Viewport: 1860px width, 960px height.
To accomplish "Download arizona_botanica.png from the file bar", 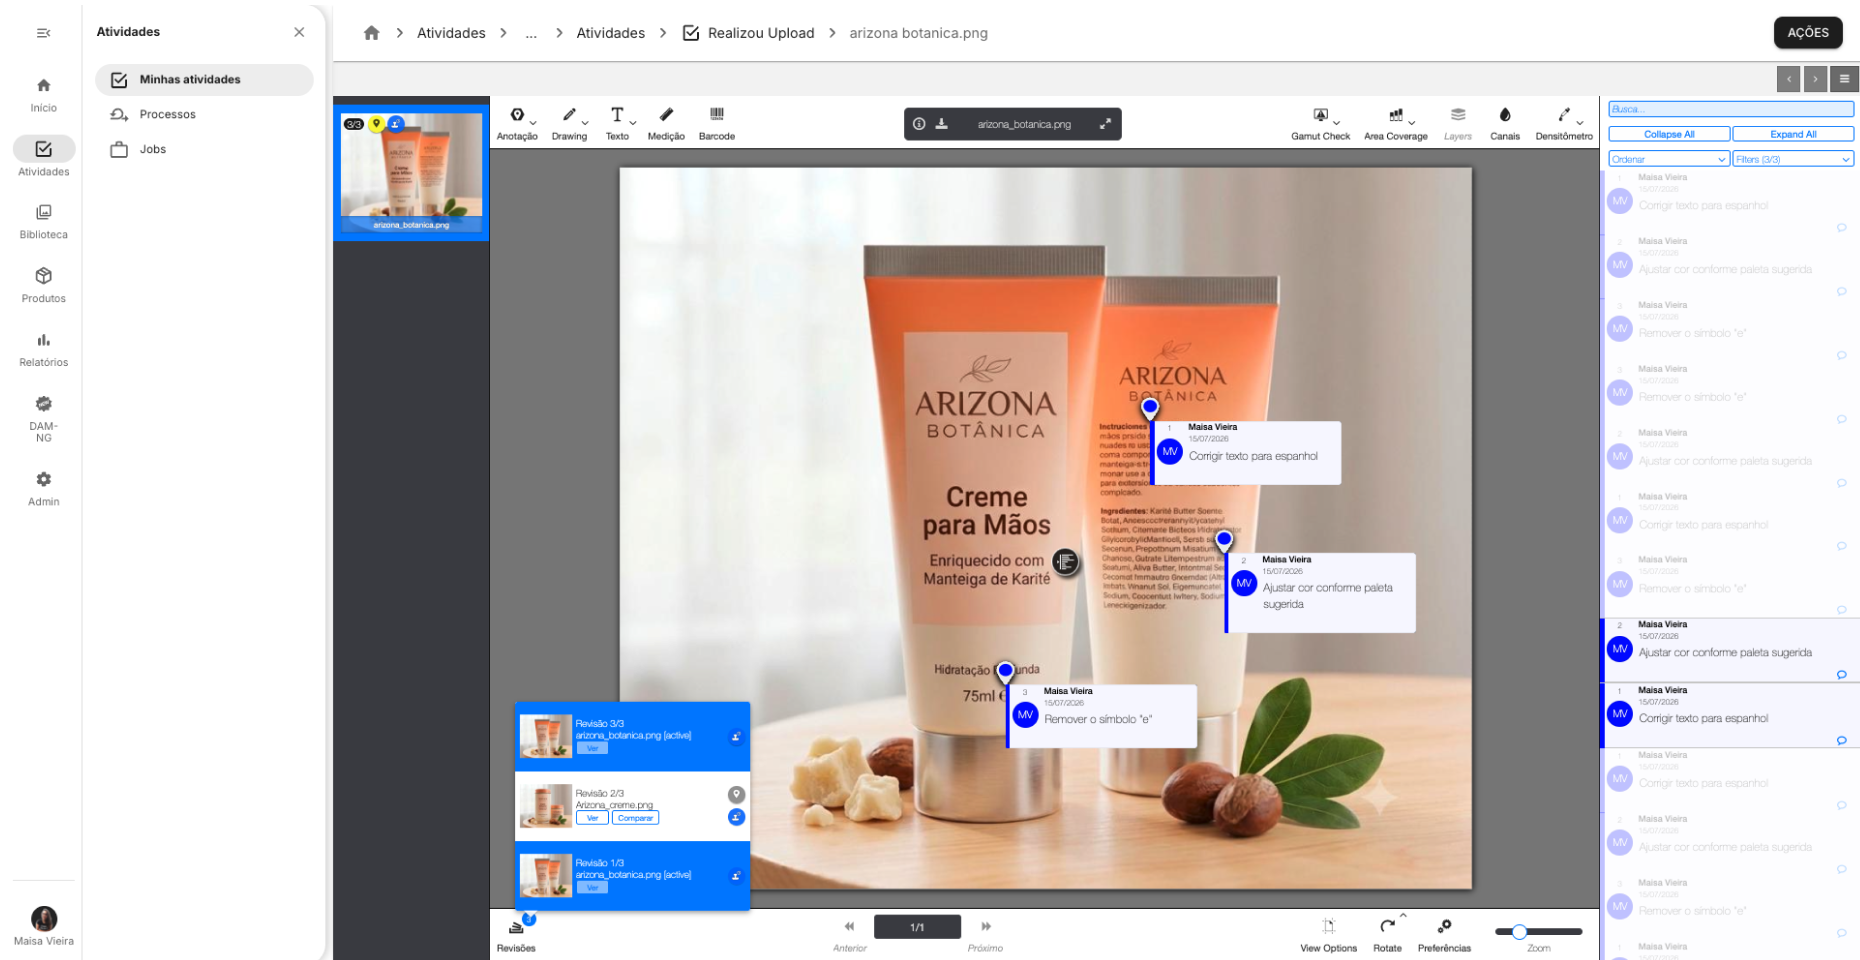I will [942, 124].
